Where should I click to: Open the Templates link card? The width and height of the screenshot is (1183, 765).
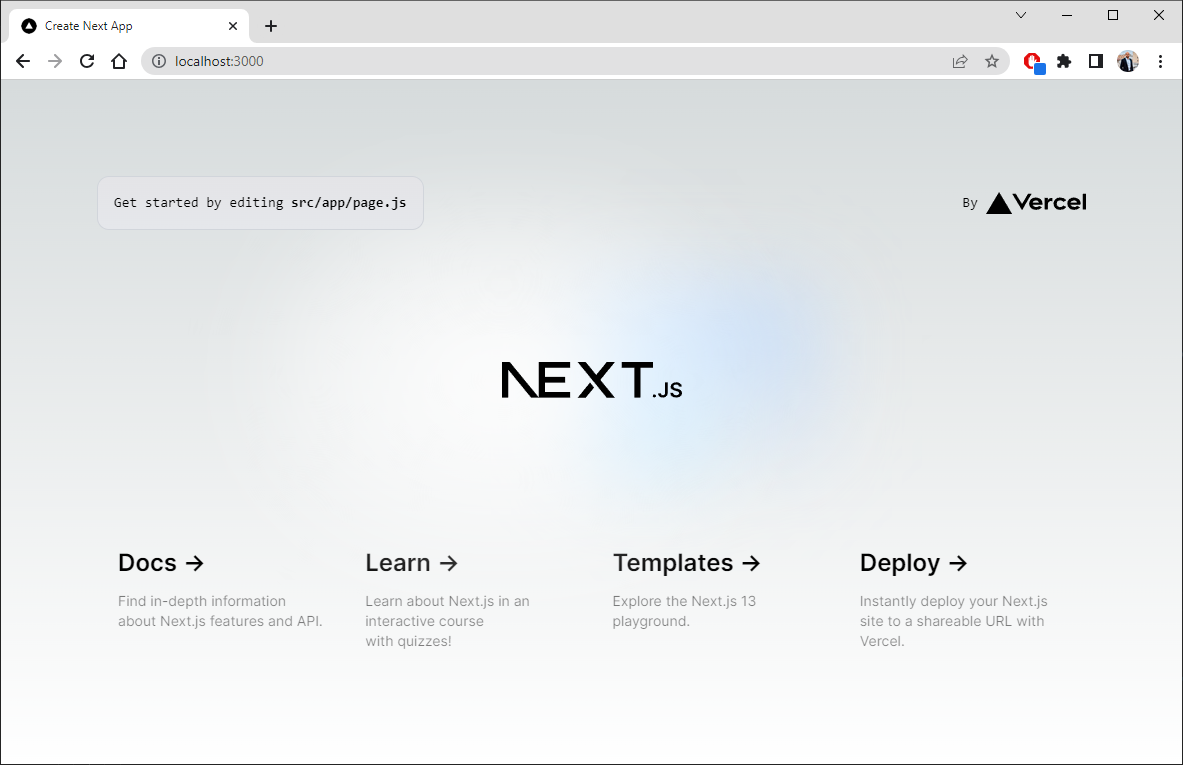(x=715, y=591)
